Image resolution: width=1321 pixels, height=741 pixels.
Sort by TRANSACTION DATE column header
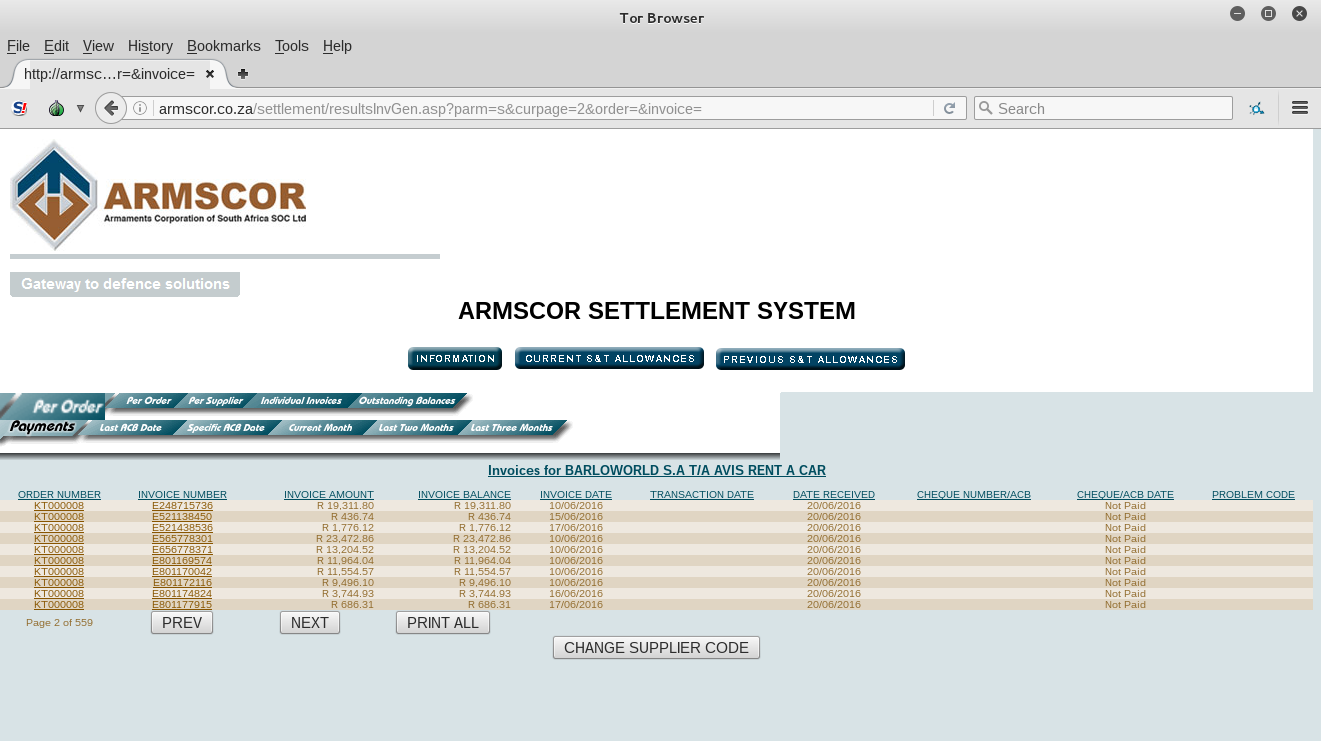(702, 495)
